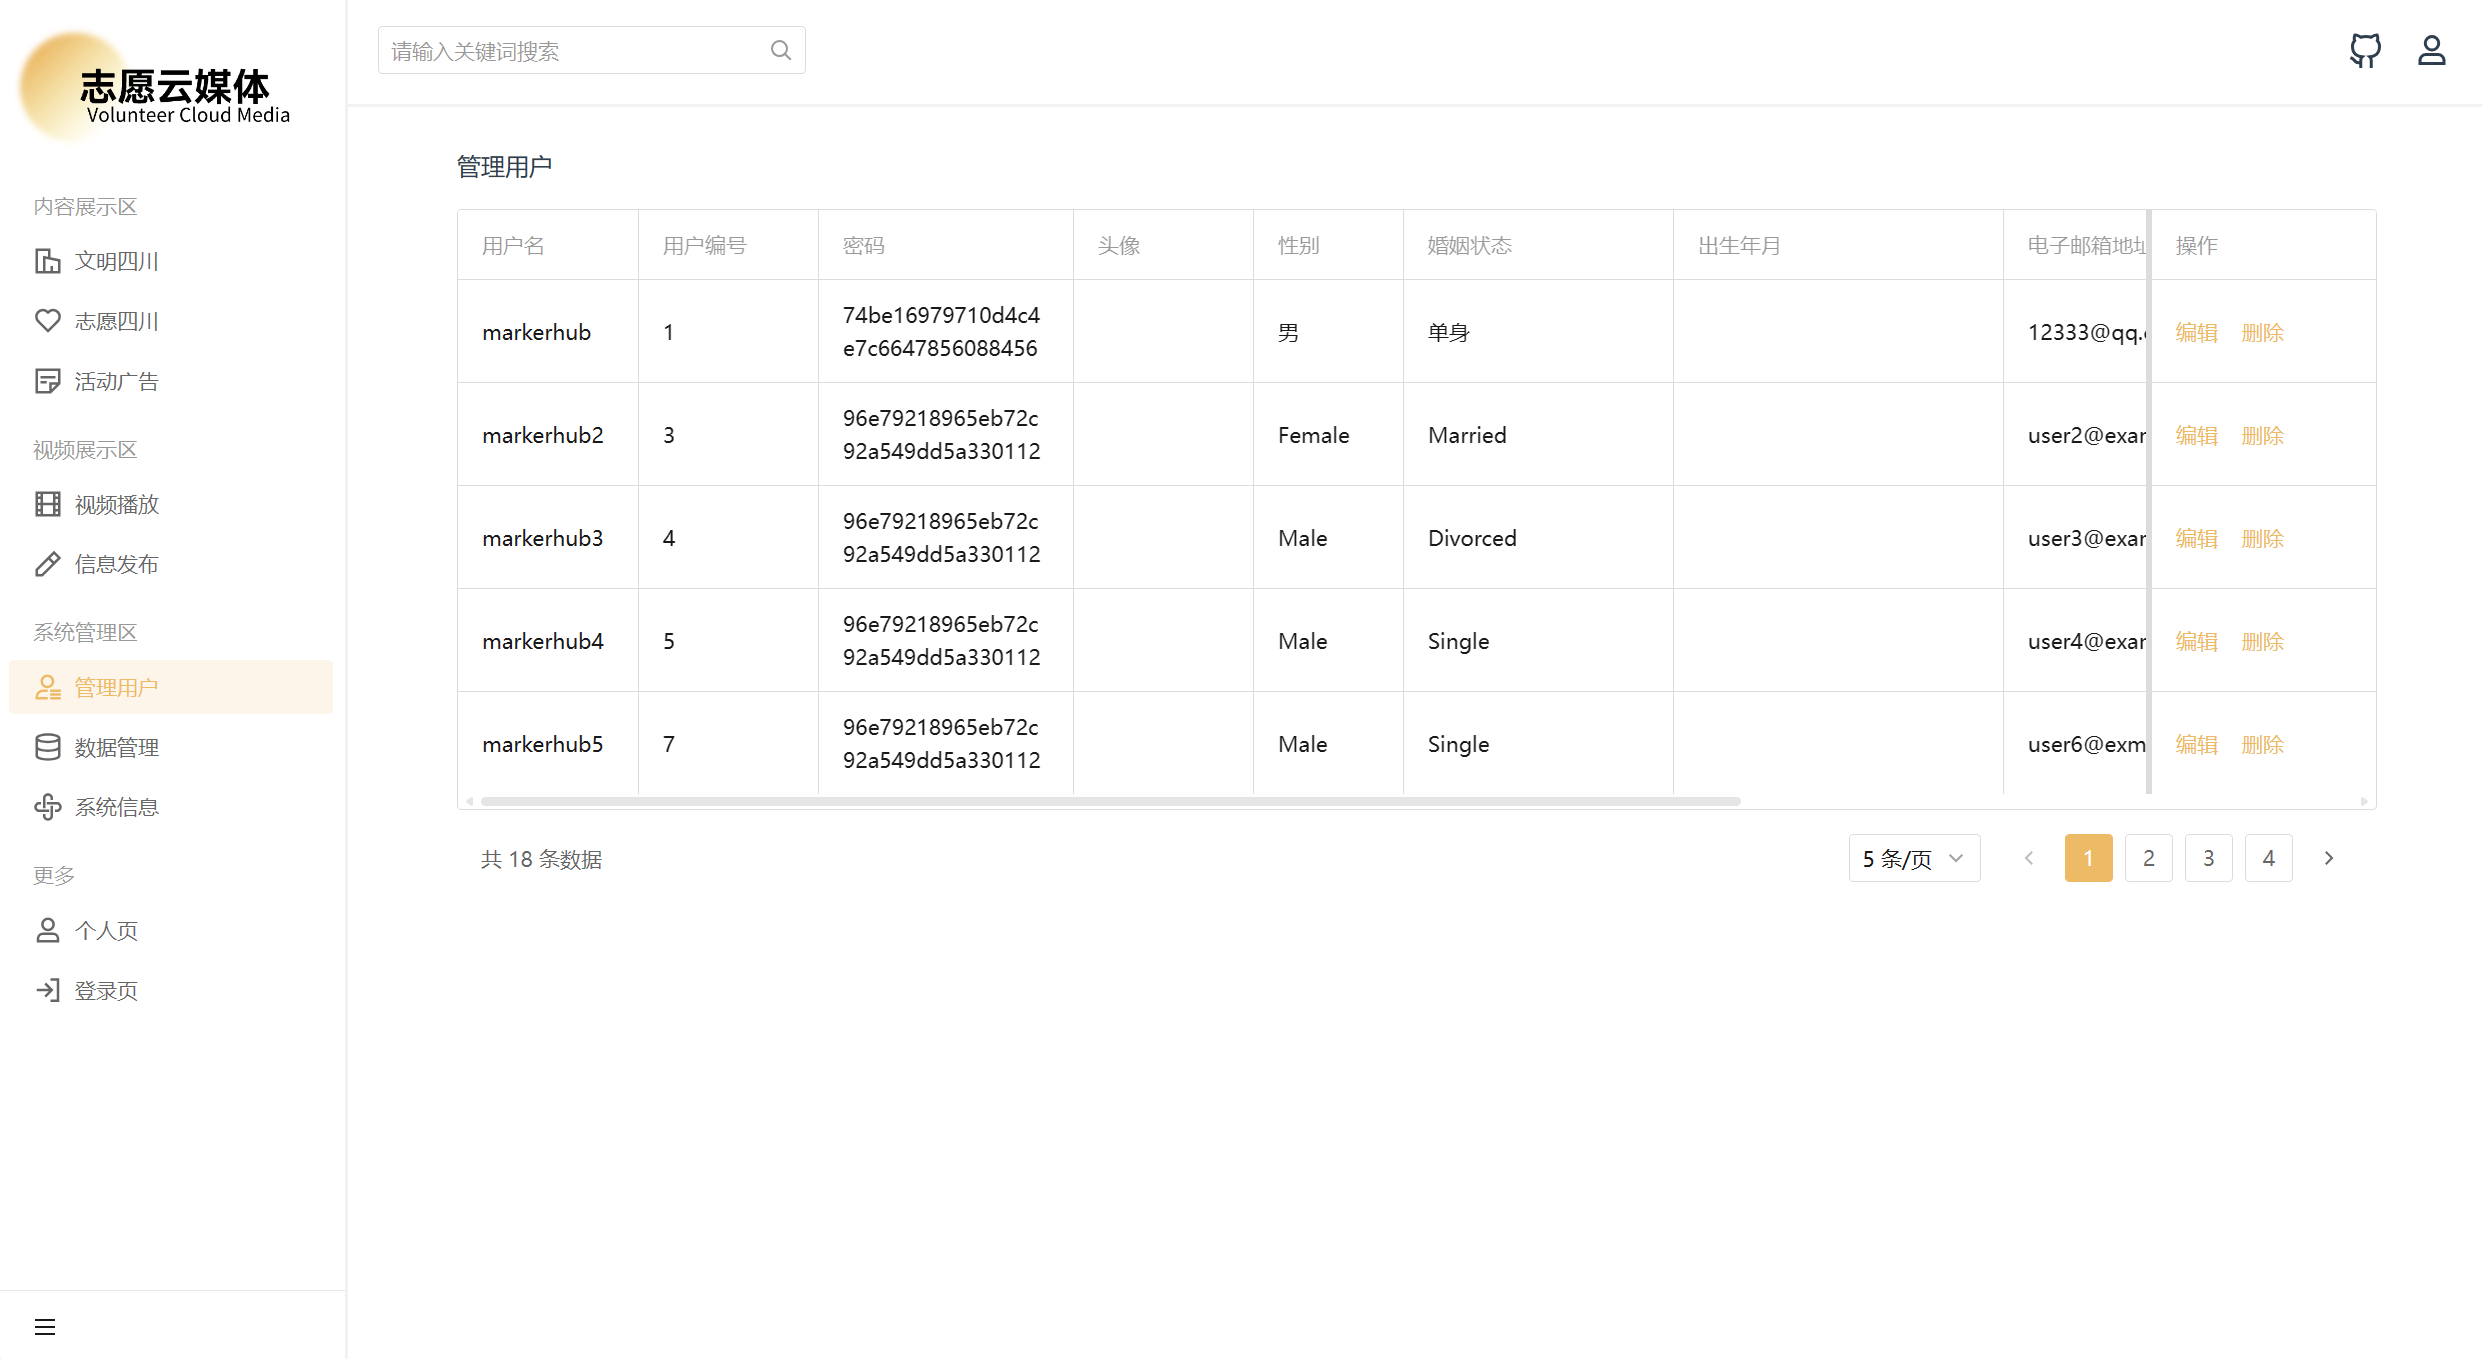Click the film icon for 视频播放
The image size is (2482, 1359).
pyautogui.click(x=47, y=504)
